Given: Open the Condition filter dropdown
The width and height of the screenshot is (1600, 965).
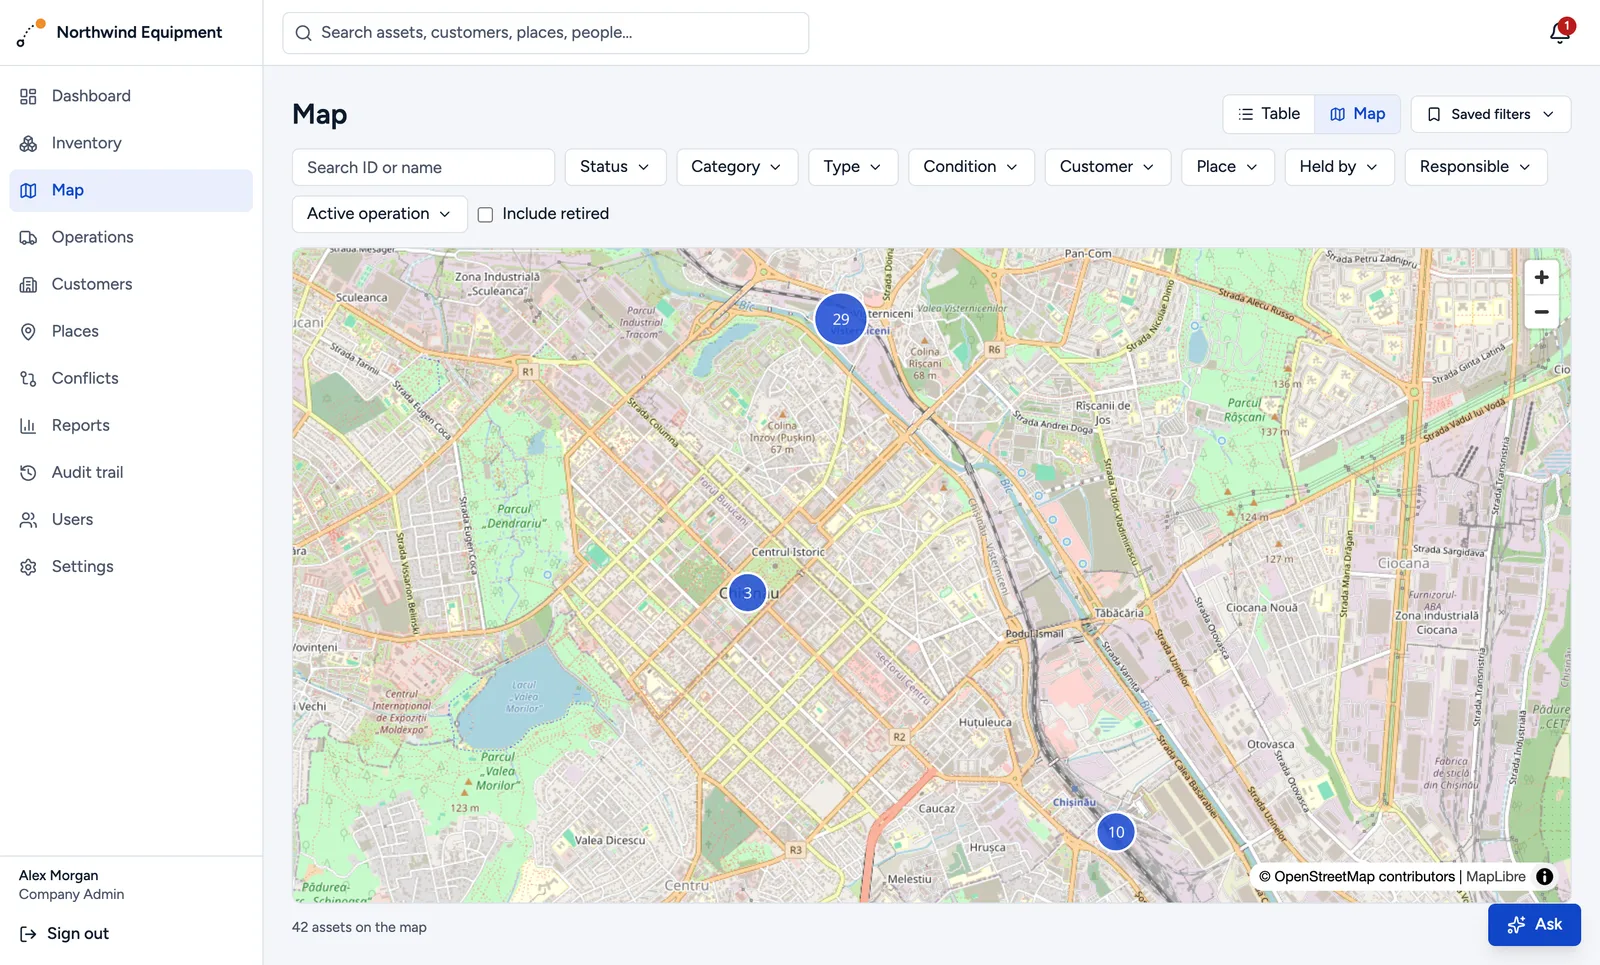Looking at the screenshot, I should 971,167.
